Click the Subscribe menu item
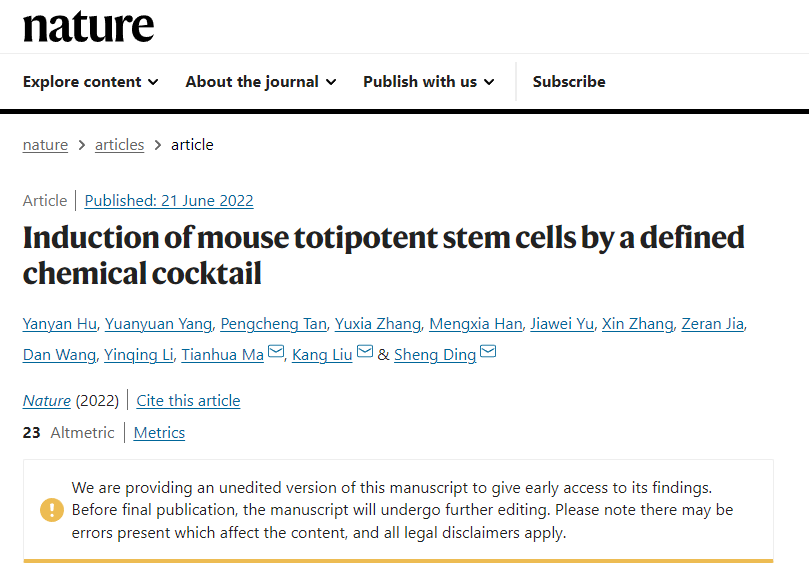This screenshot has width=809, height=582. pyautogui.click(x=569, y=82)
